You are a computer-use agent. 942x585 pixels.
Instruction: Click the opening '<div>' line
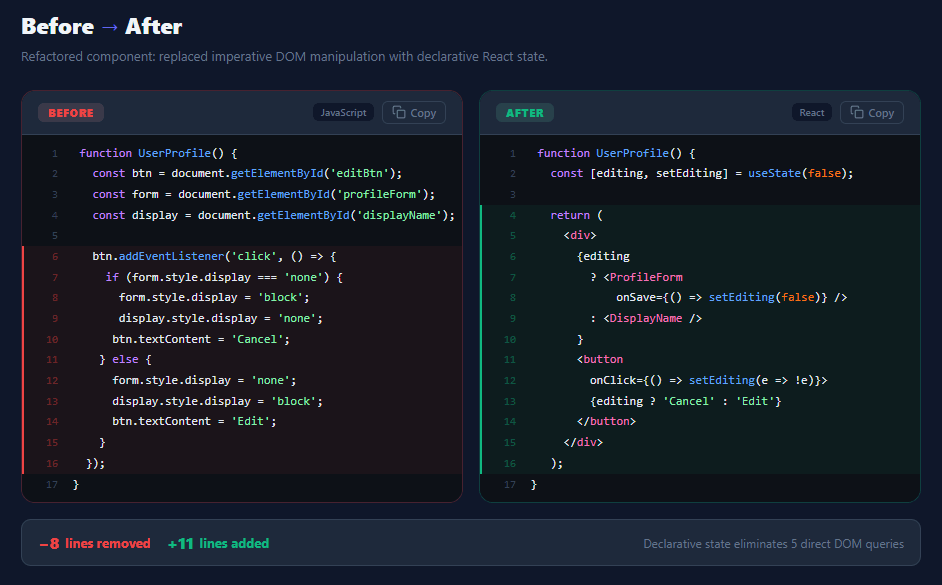700,235
